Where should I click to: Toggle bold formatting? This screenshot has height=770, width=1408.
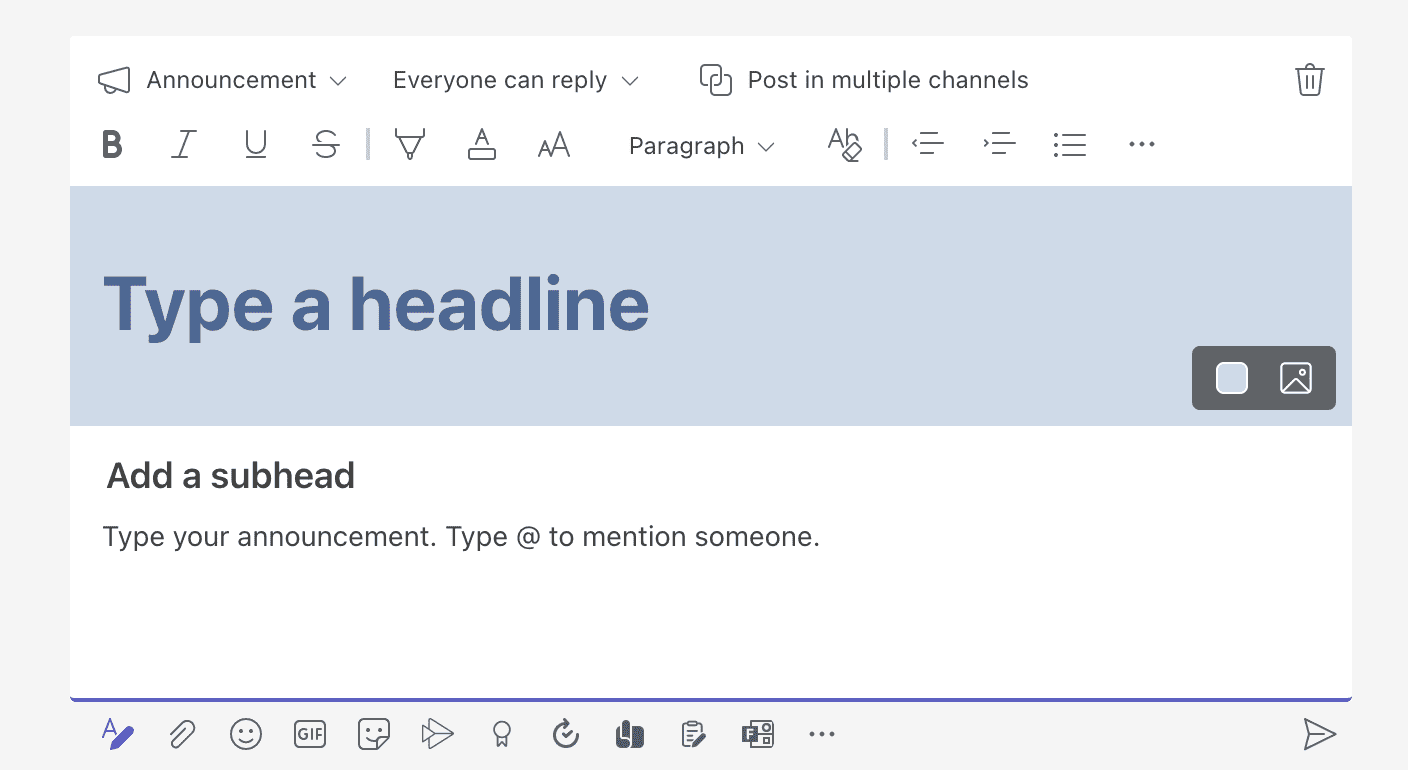point(112,145)
